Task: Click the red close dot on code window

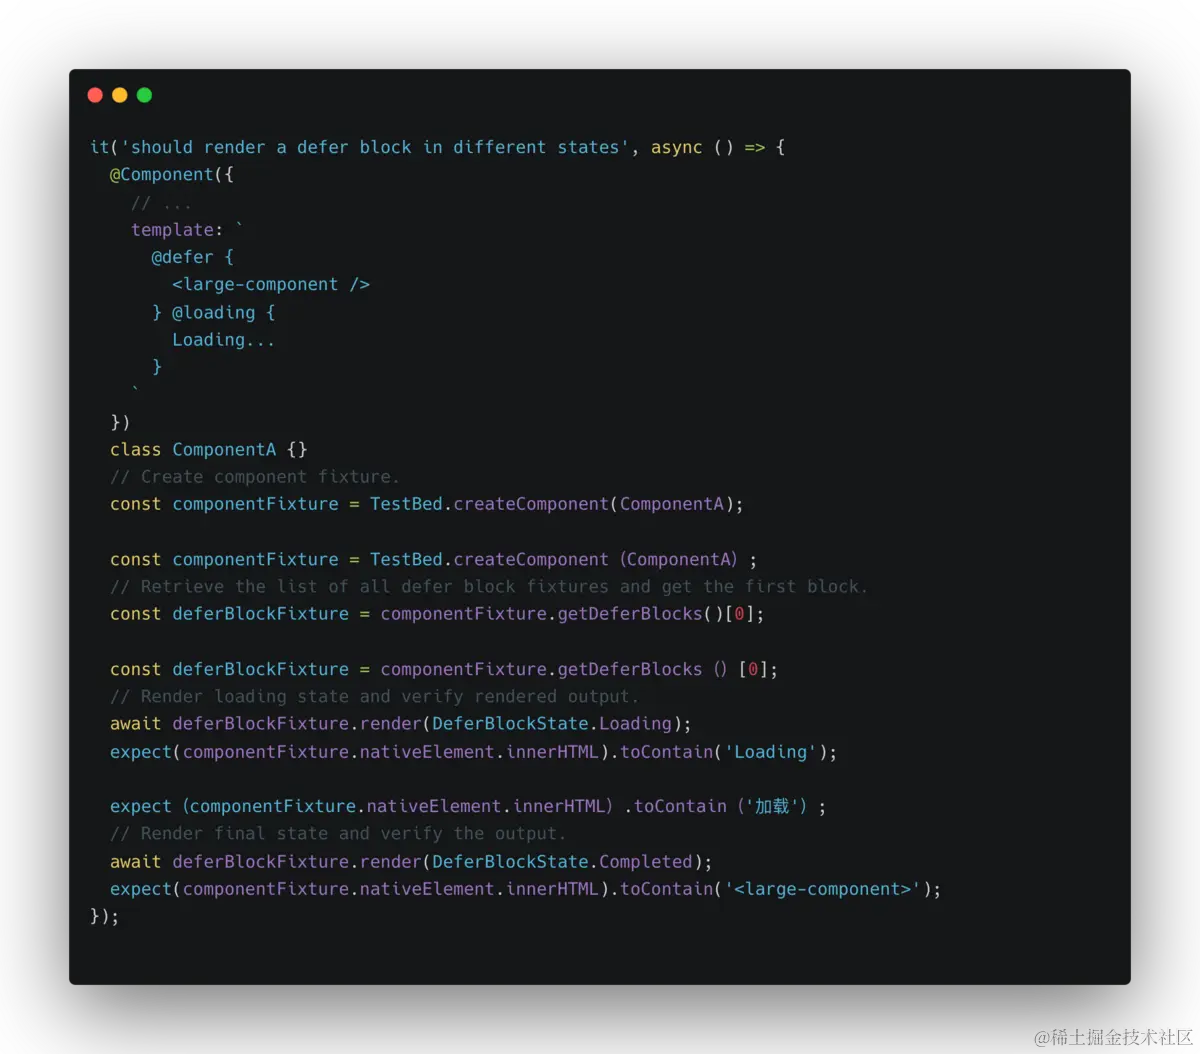Action: (95, 95)
